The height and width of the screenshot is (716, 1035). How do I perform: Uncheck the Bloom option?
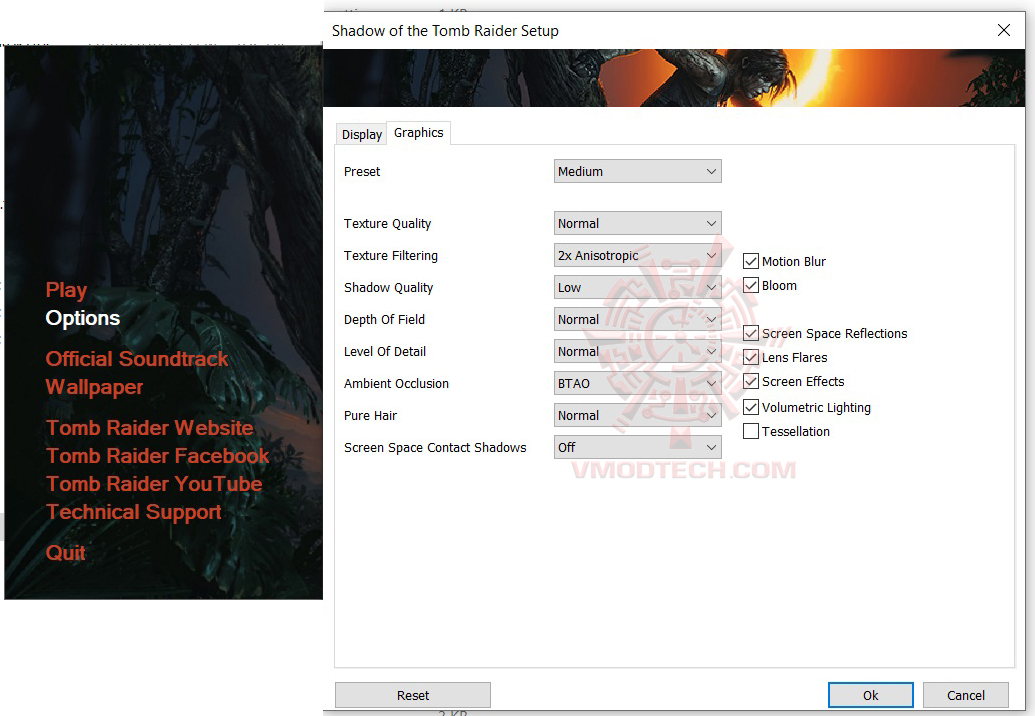point(751,286)
